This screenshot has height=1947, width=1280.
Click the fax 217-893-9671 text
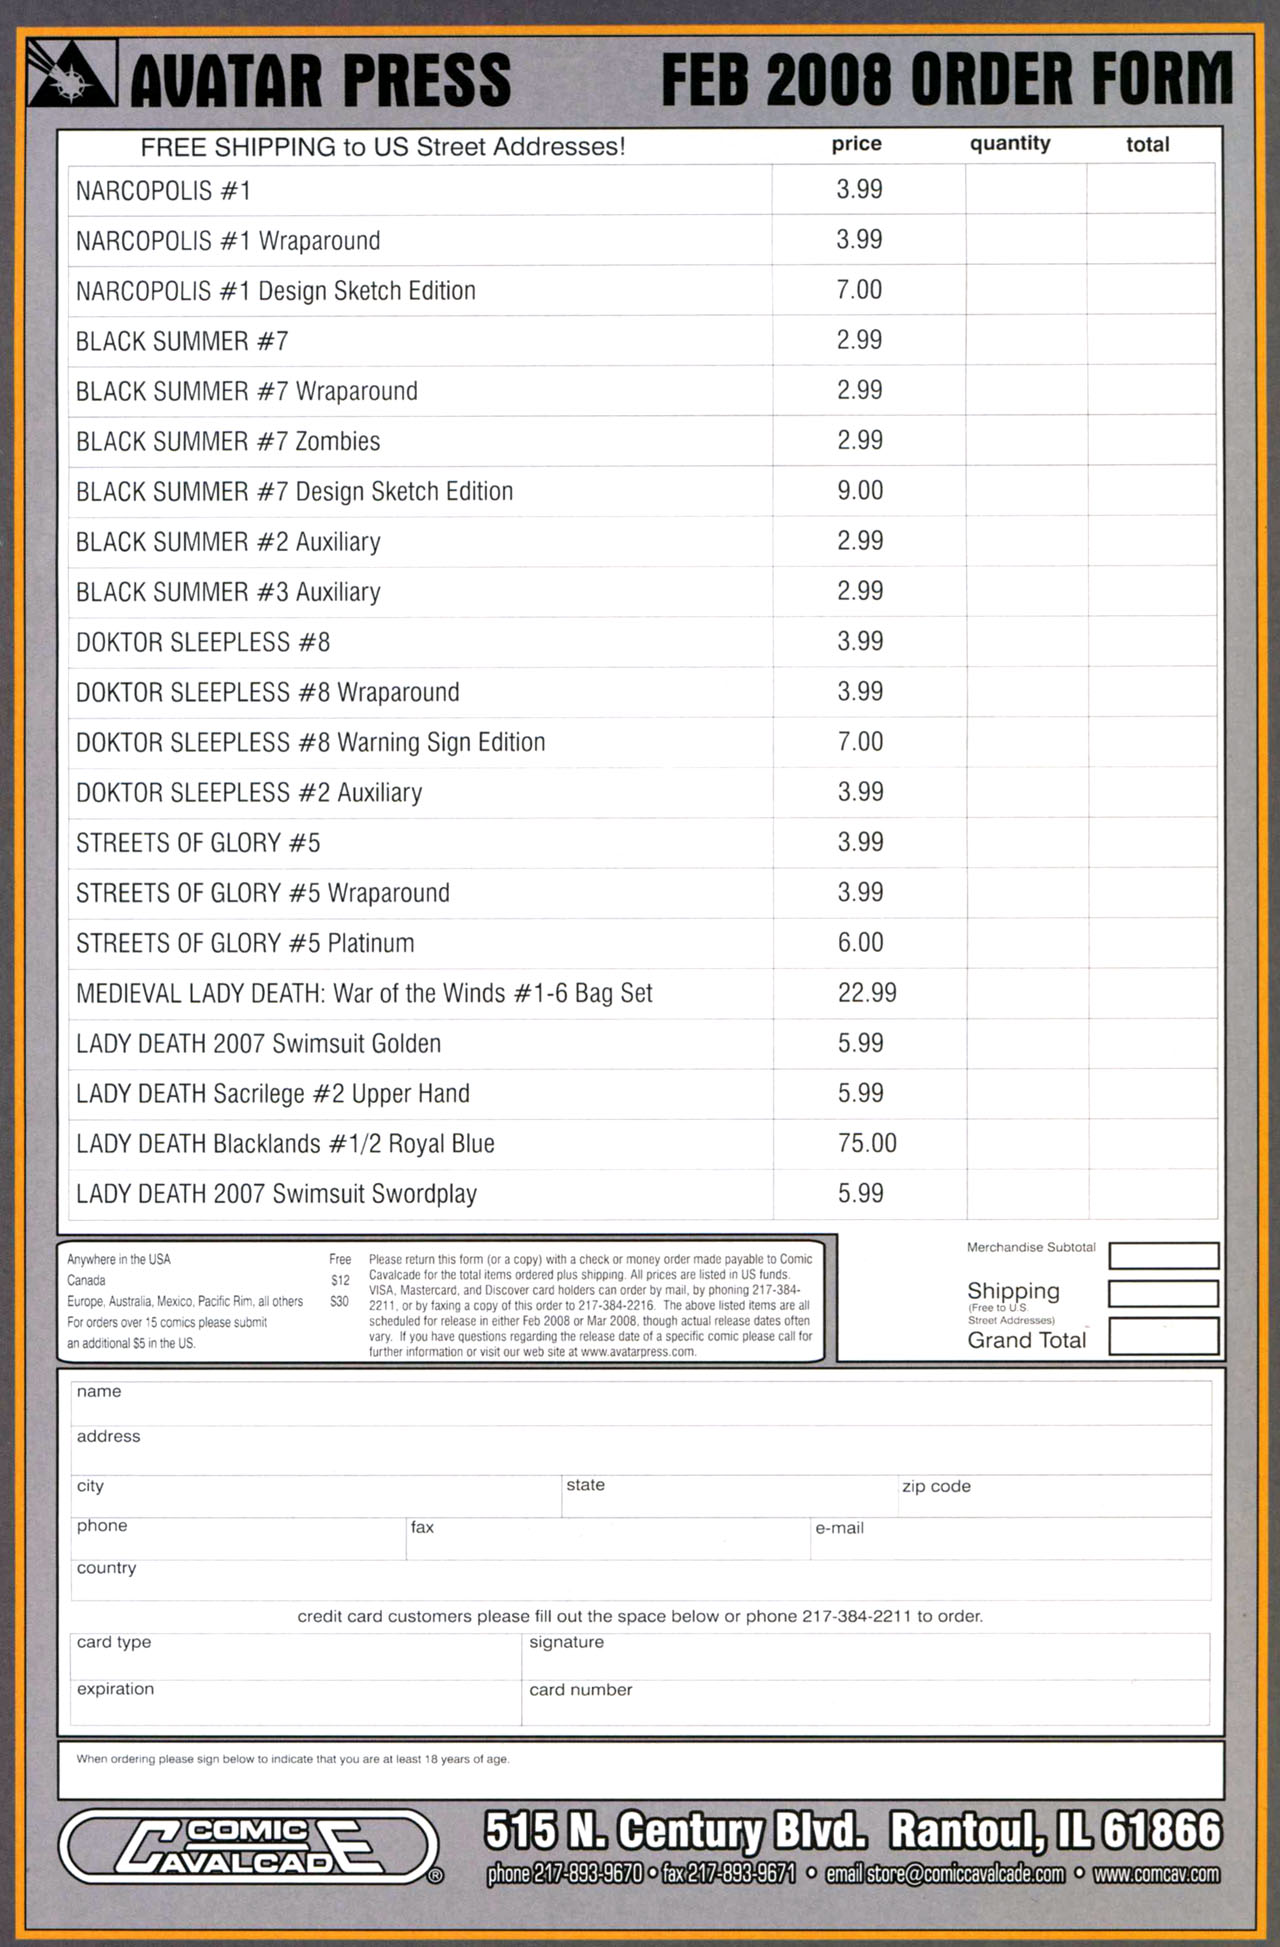point(729,1873)
